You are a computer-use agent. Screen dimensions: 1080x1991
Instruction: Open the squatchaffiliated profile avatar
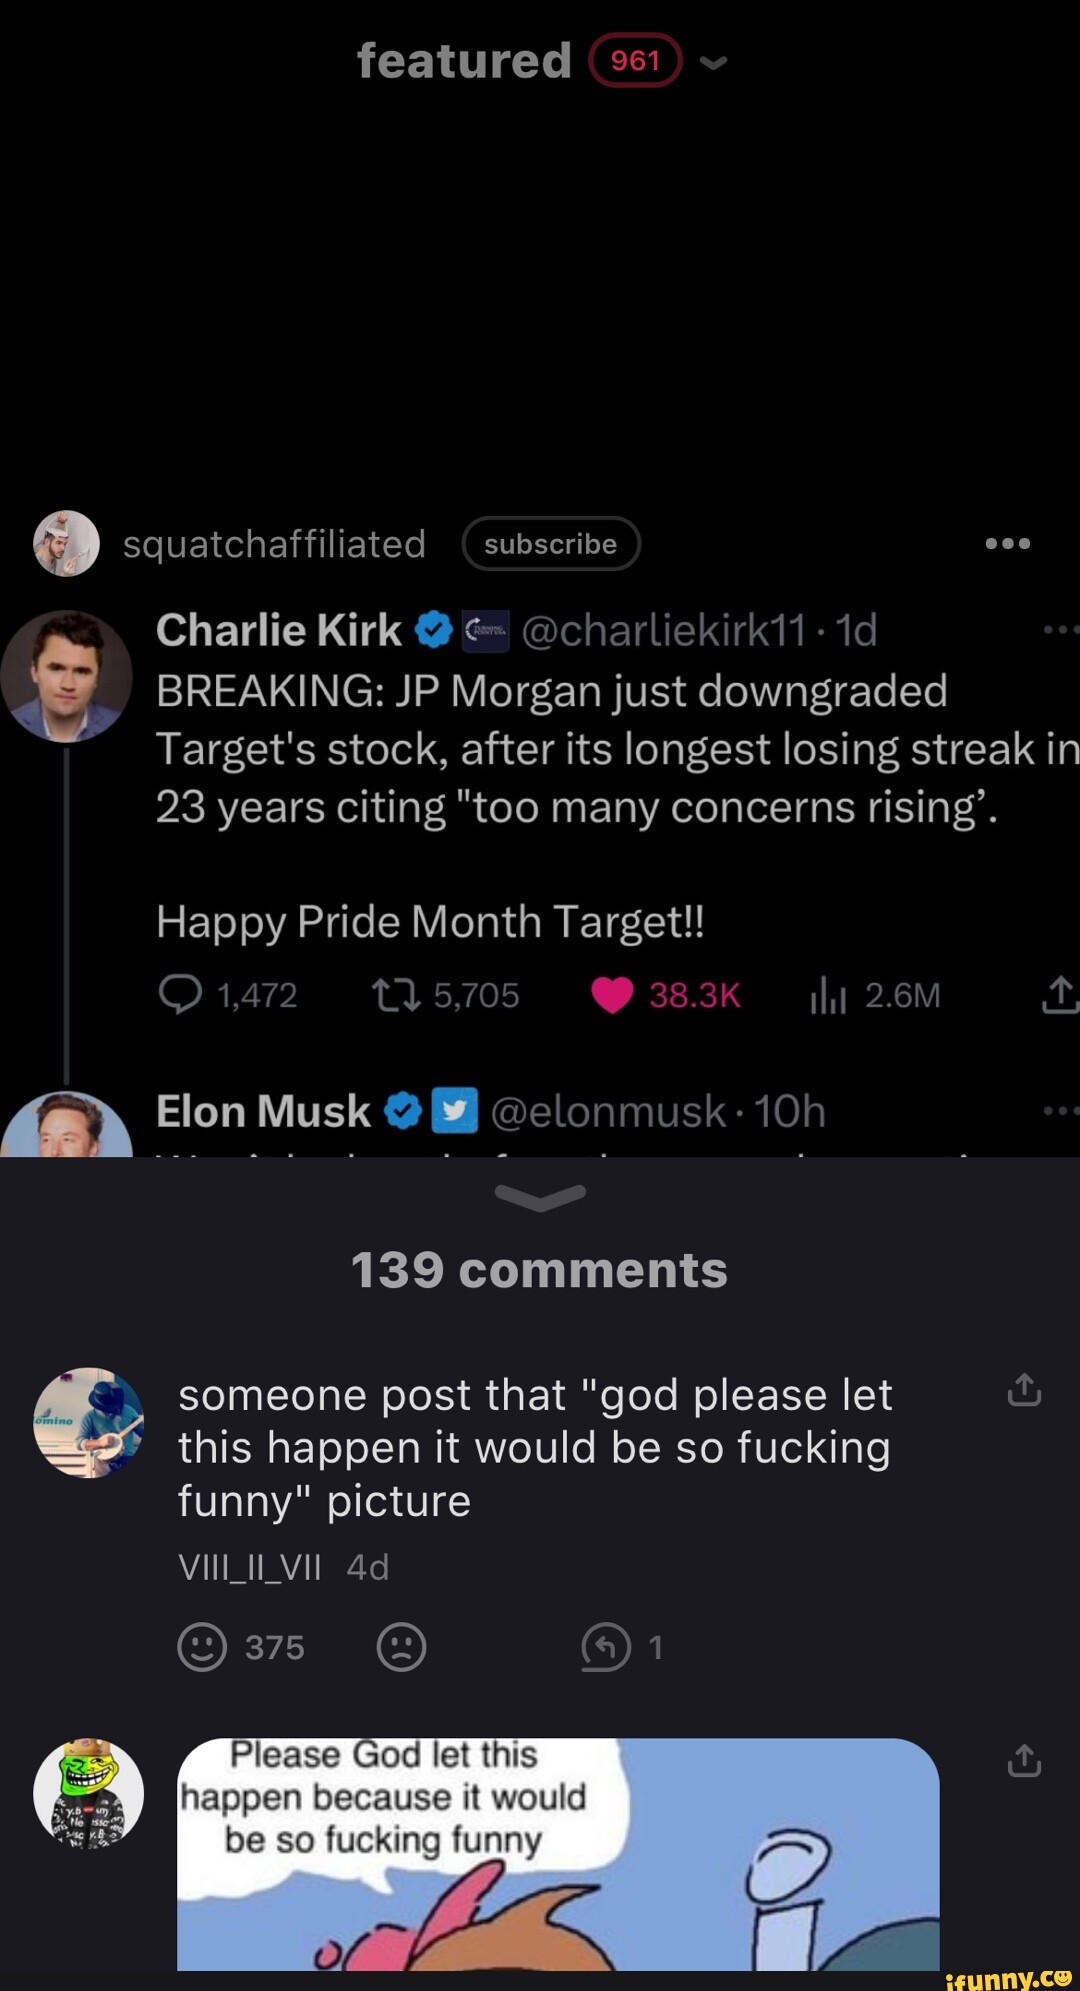click(66, 544)
